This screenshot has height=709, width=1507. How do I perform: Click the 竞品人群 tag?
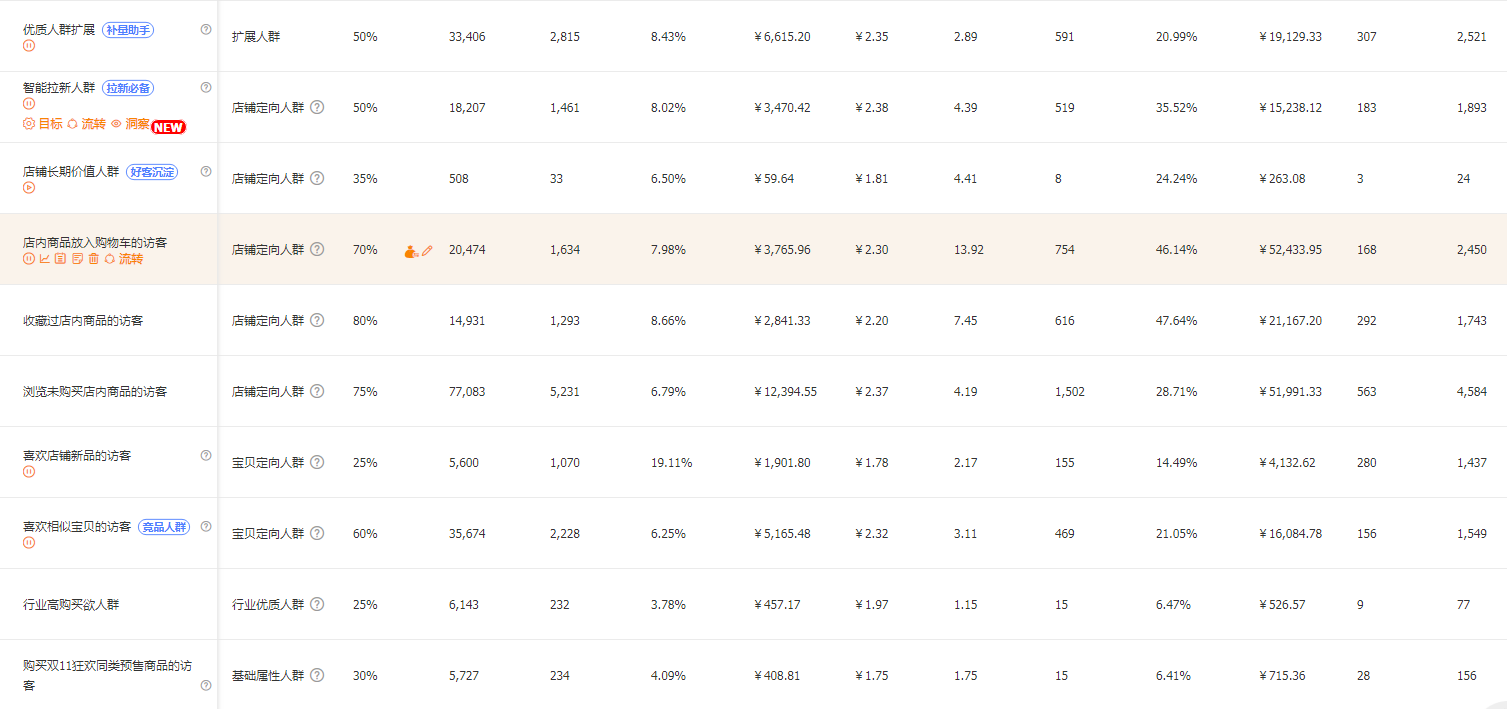pyautogui.click(x=164, y=527)
